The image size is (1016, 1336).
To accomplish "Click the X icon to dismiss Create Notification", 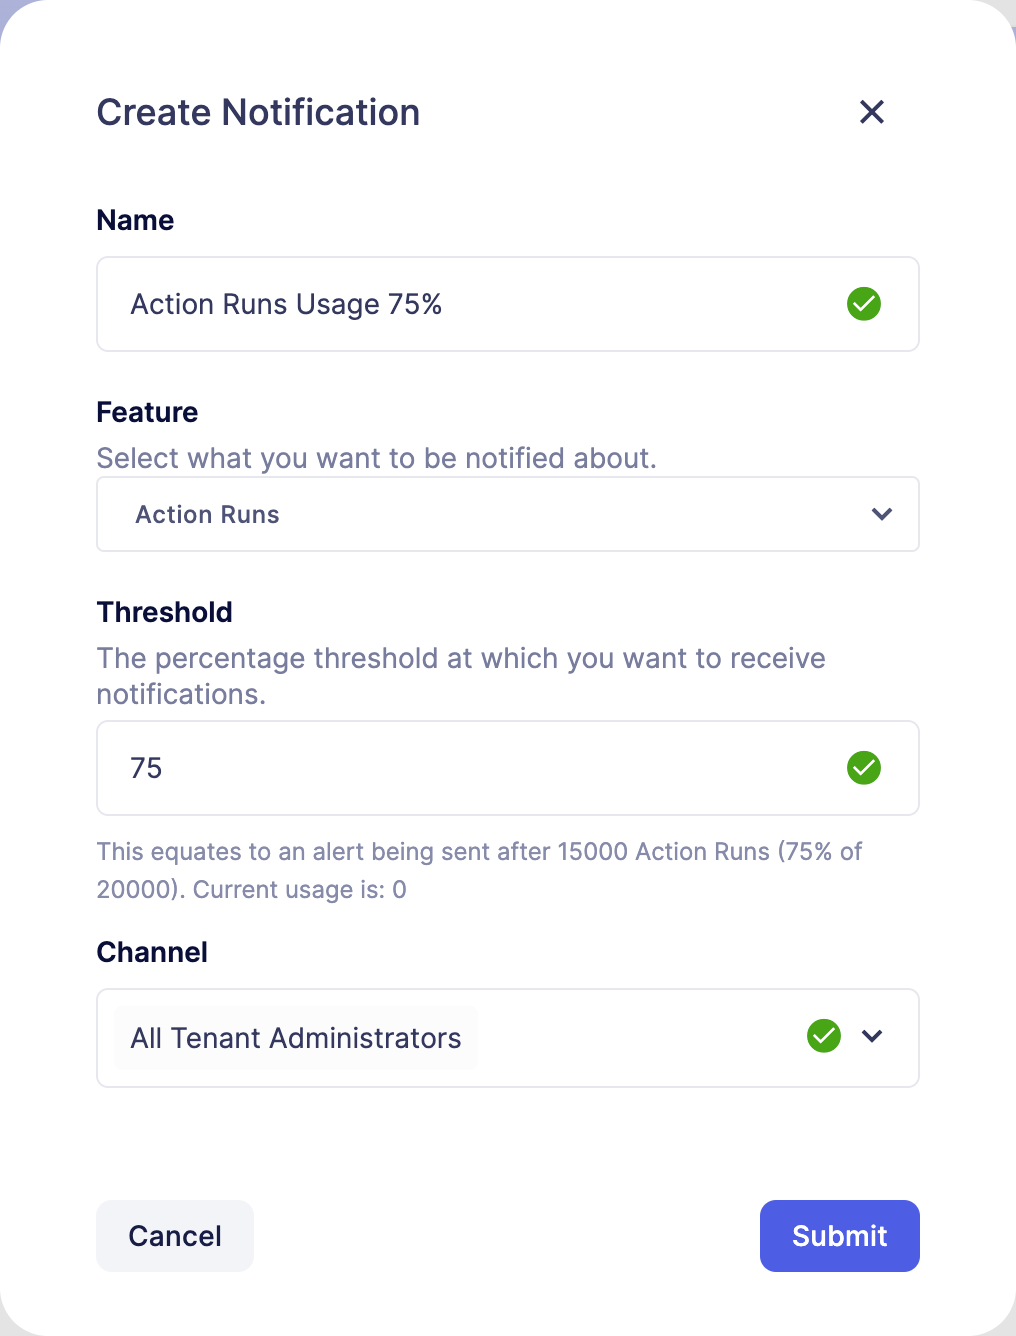I will pos(871,112).
